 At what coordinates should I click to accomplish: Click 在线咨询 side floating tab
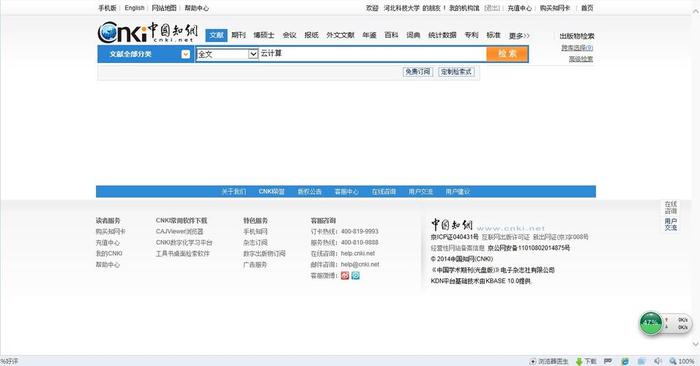pos(671,208)
